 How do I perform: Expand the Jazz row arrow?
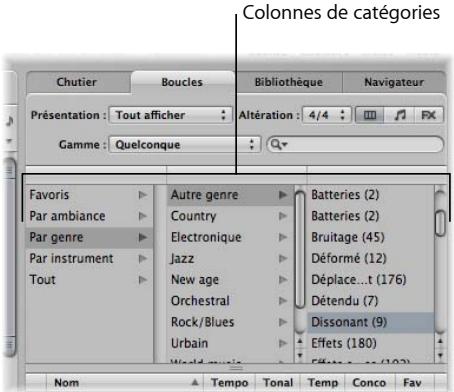click(x=283, y=259)
